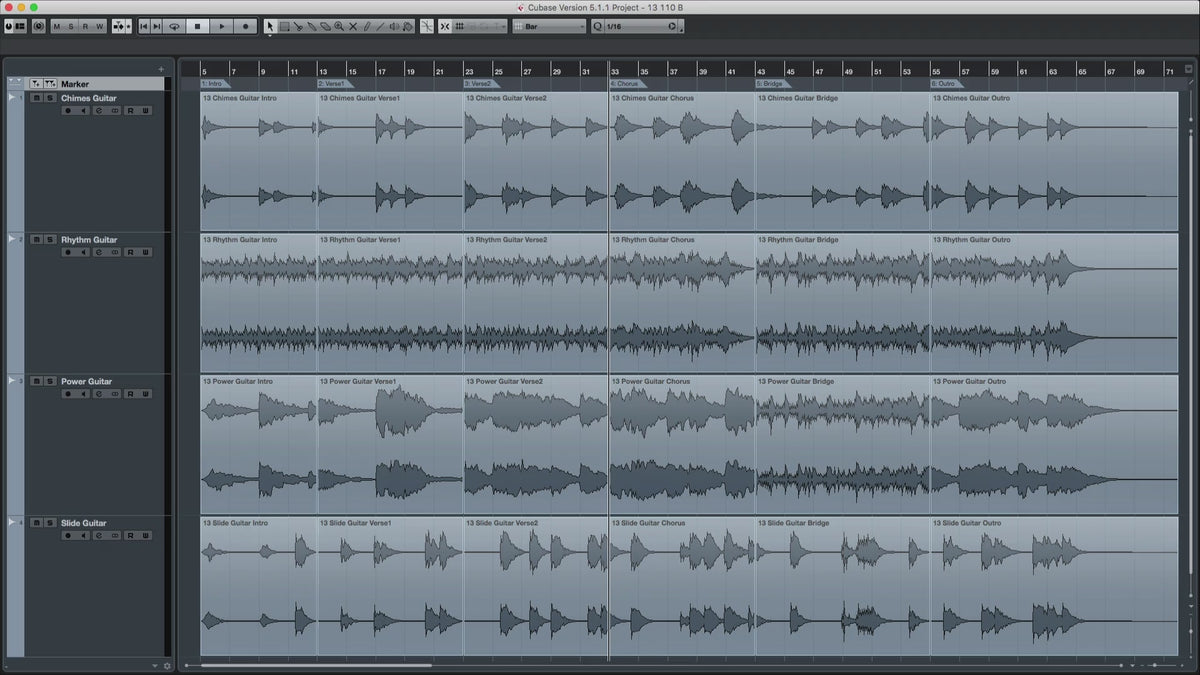Open the Bar snap type dropdown
Screen dimensions: 1200x675
tap(549, 27)
